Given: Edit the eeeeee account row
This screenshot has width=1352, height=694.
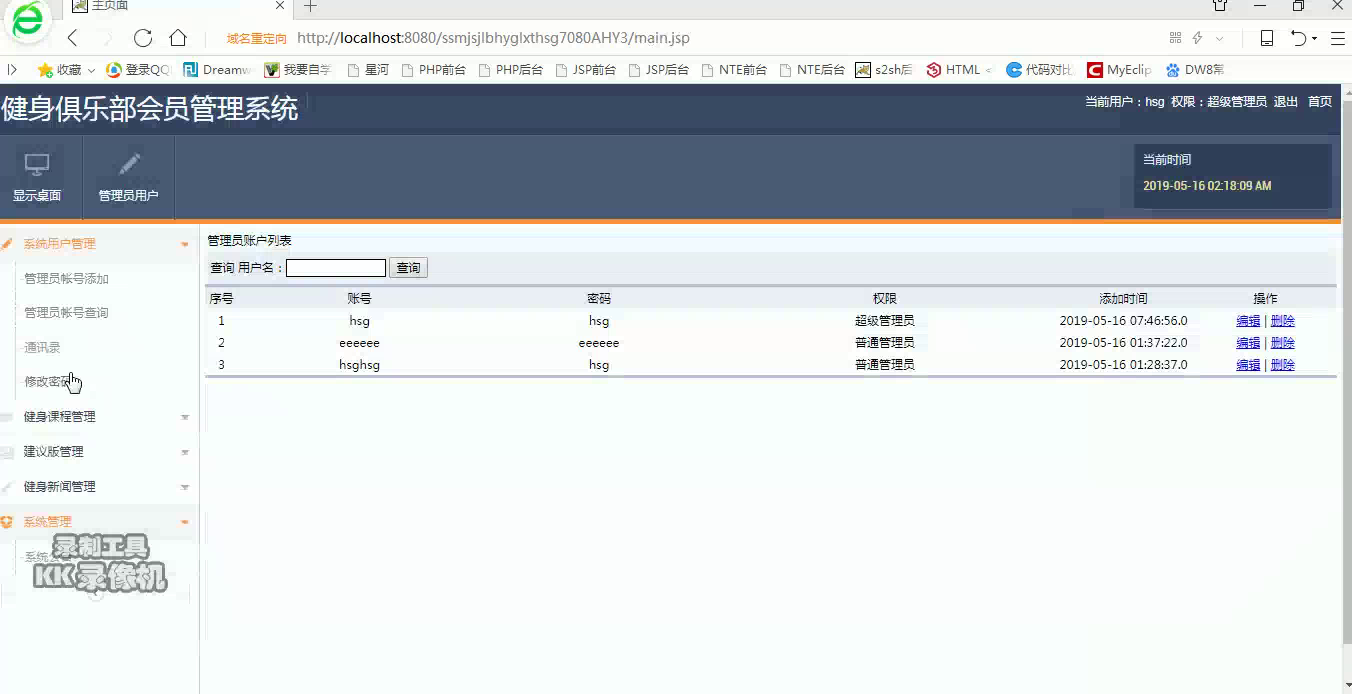Looking at the screenshot, I should point(1248,343).
